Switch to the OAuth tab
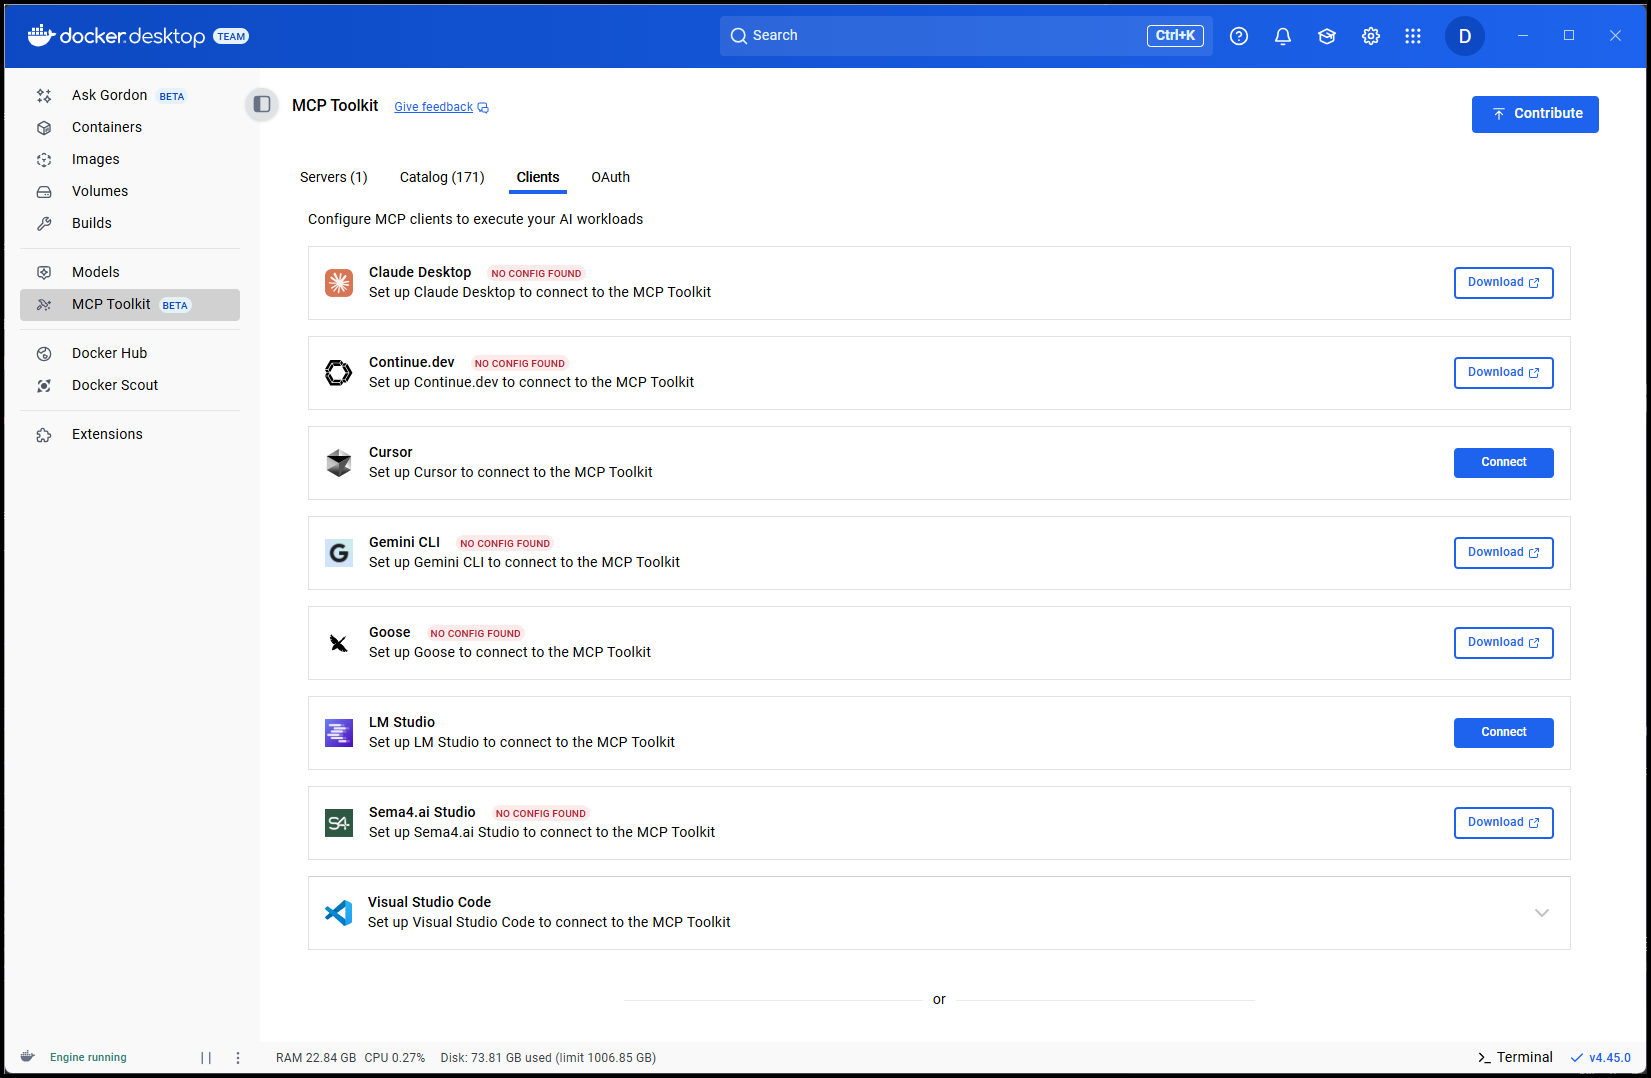1651x1078 pixels. (610, 177)
